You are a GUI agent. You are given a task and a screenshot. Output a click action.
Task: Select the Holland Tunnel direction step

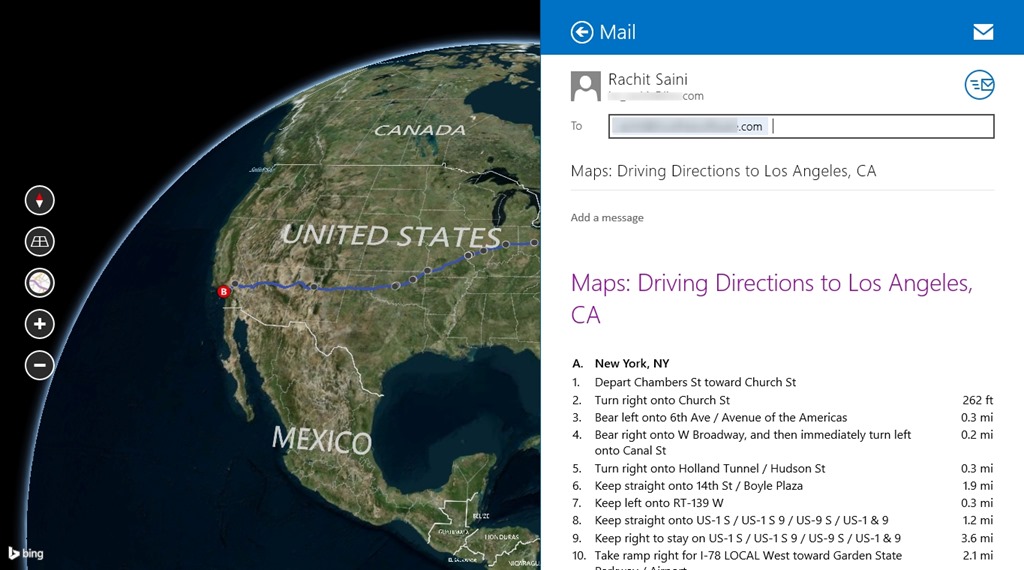click(x=710, y=468)
